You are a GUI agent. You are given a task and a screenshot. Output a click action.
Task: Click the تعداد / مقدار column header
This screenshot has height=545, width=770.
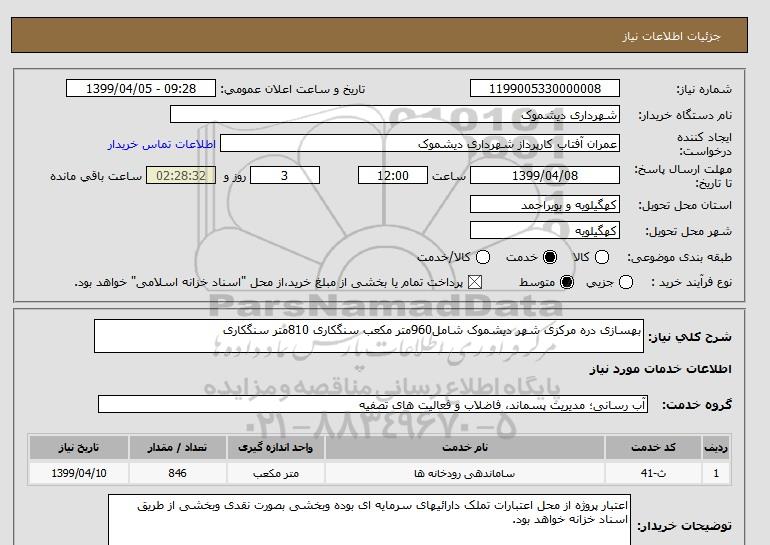tap(177, 447)
